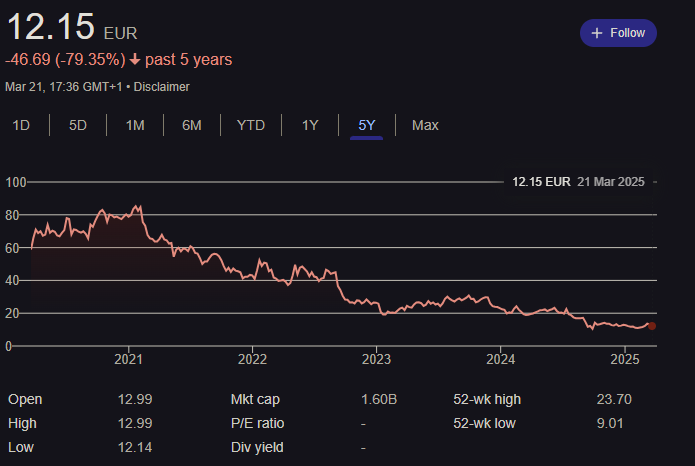Click the 'past 5 years' text
Image resolution: width=695 pixels, height=466 pixels.
coord(188,59)
